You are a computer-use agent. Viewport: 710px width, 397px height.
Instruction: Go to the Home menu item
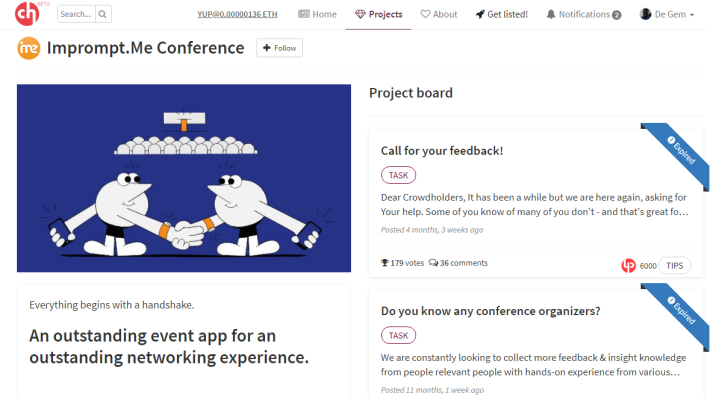(x=317, y=14)
